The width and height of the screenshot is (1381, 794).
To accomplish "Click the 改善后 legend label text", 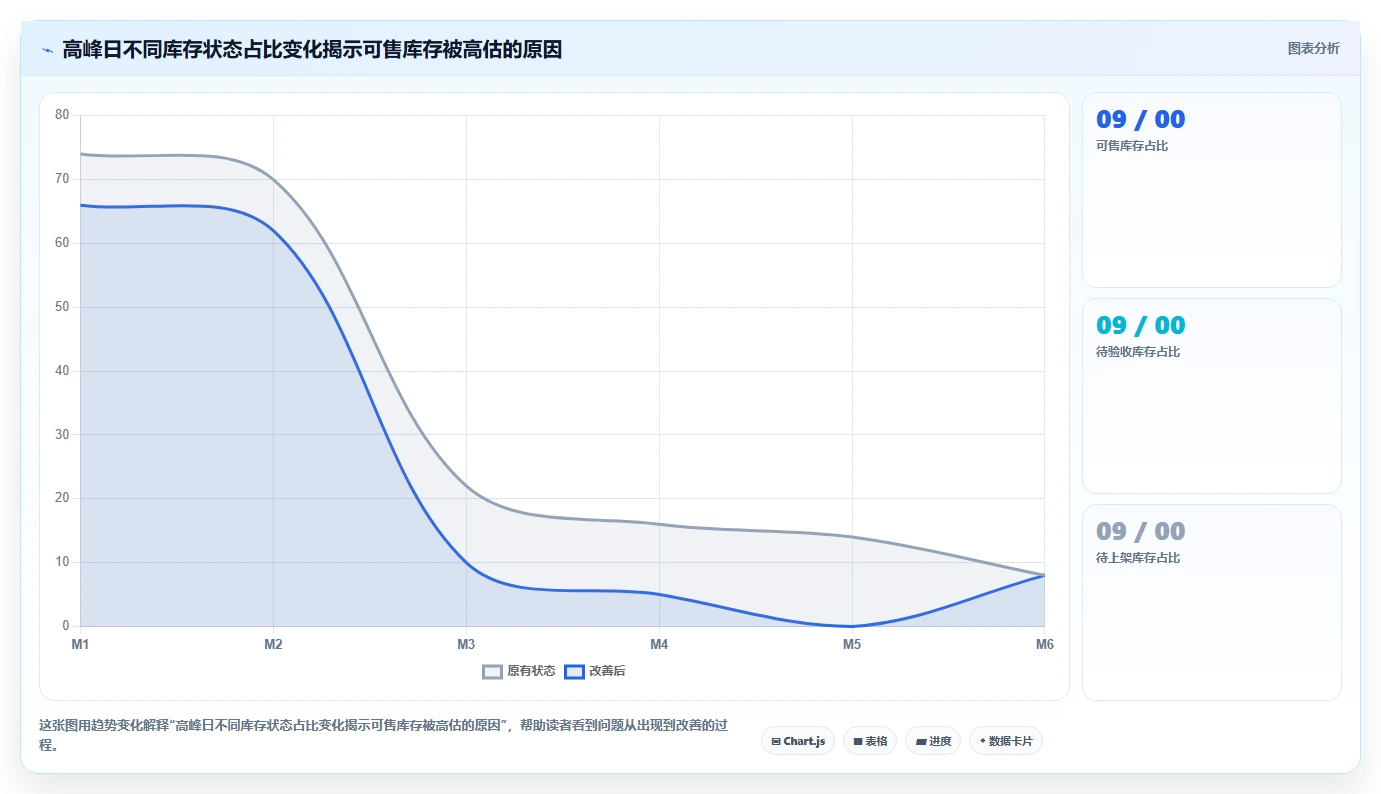I will click(x=607, y=671).
